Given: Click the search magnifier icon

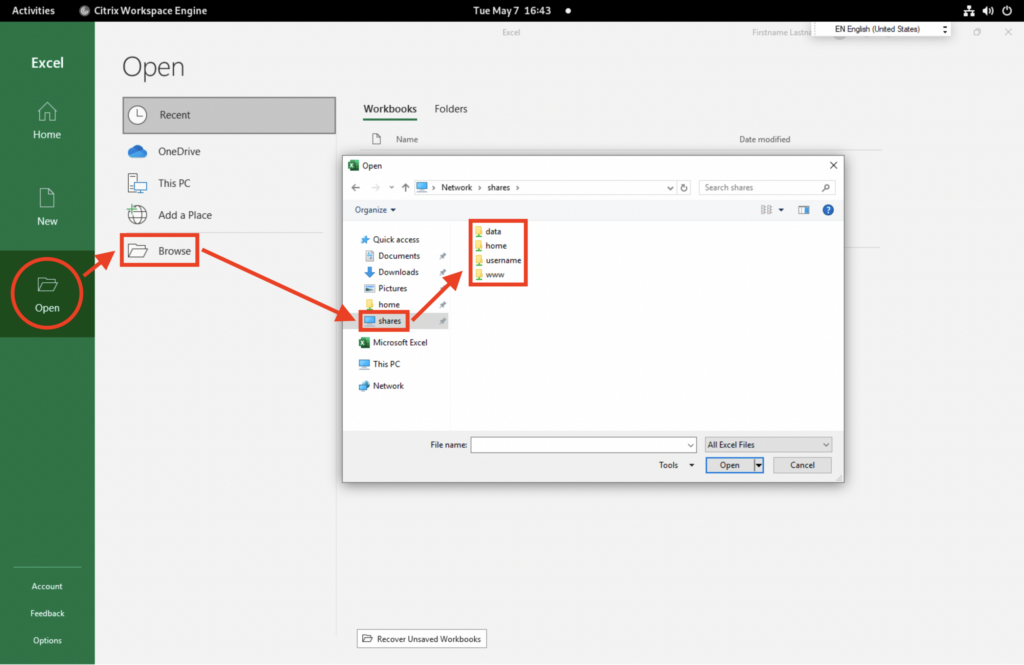Looking at the screenshot, I should (826, 187).
